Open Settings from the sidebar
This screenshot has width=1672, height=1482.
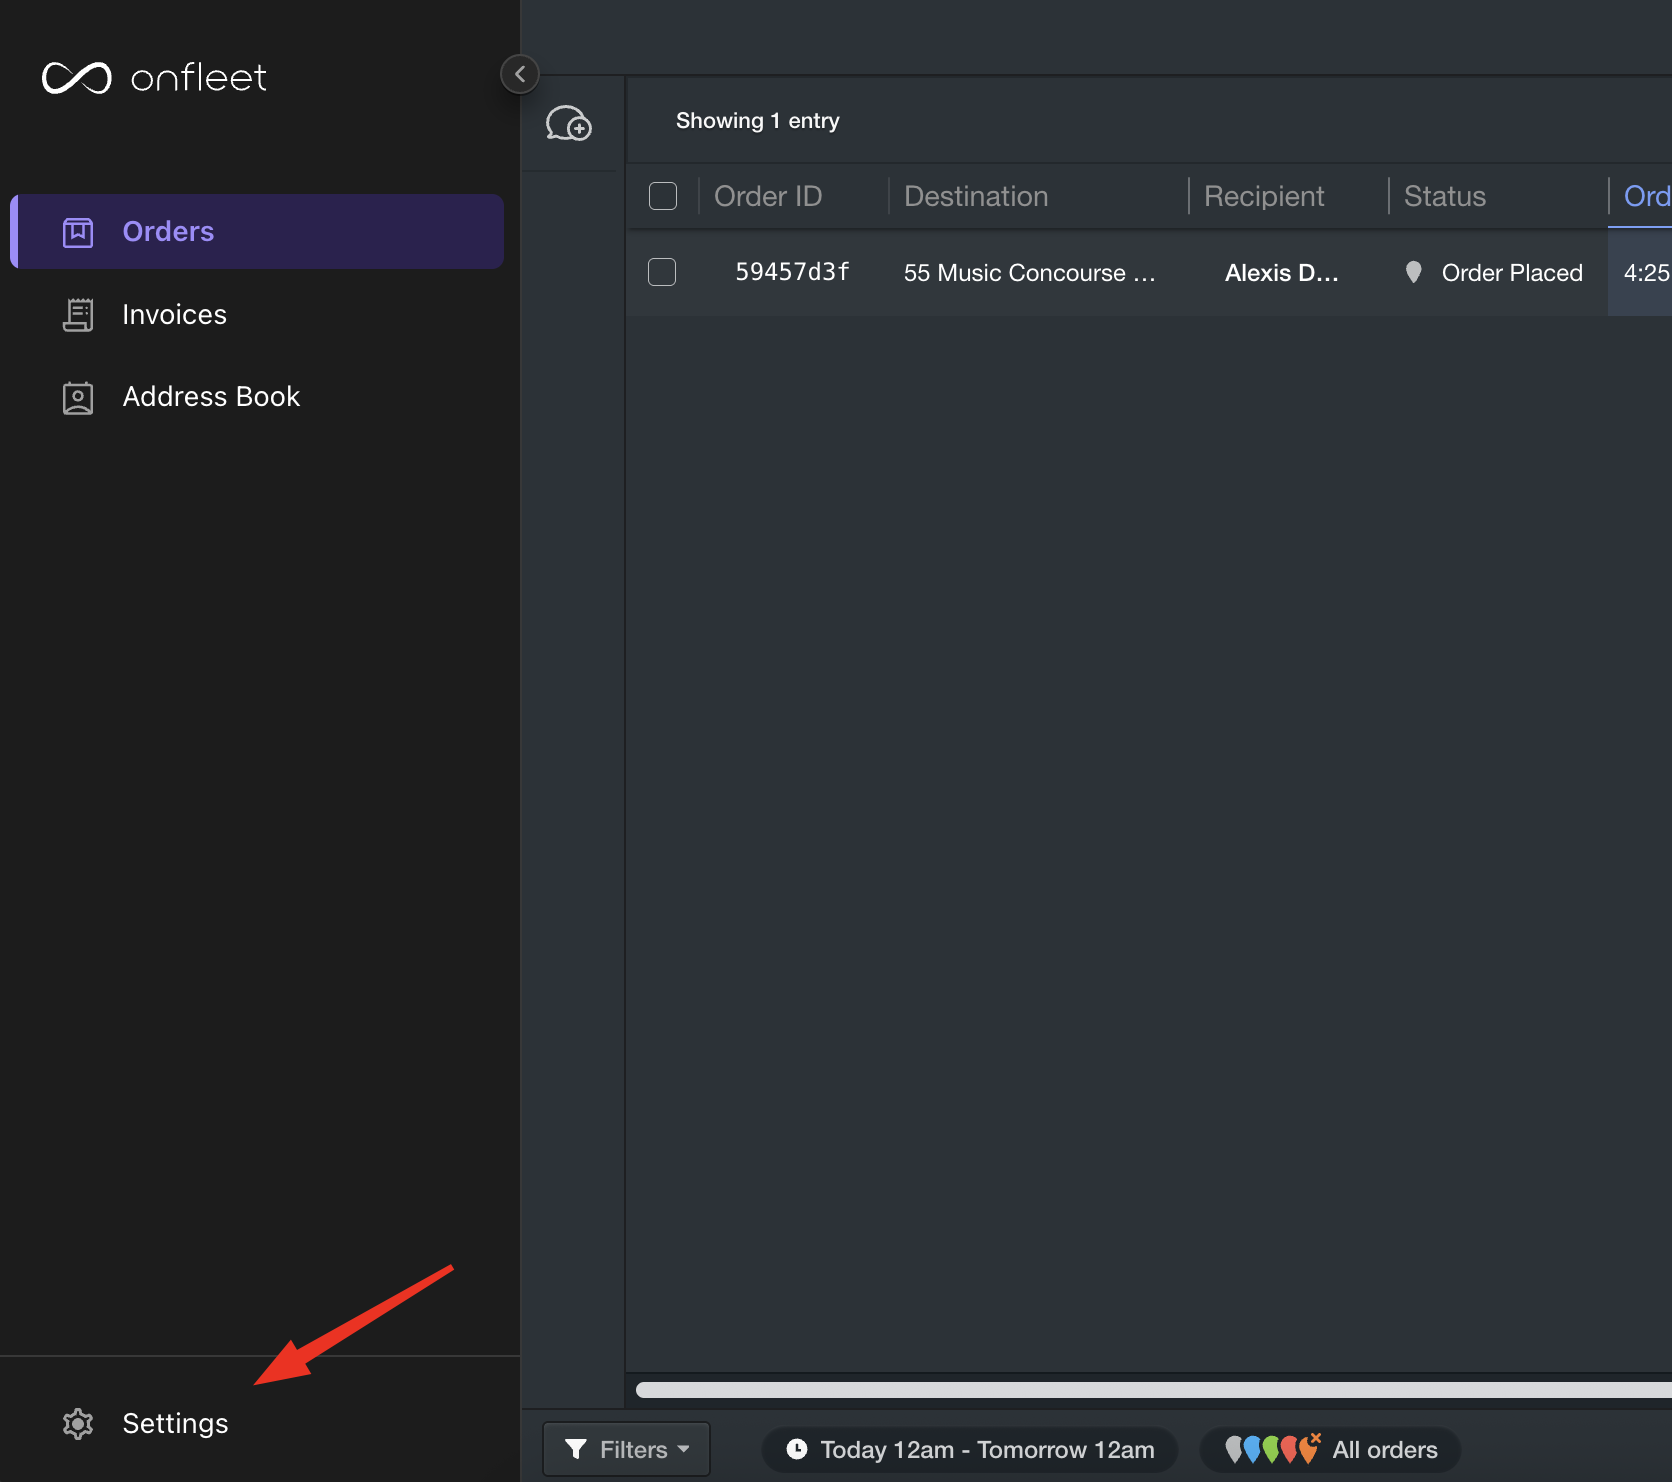175,1423
